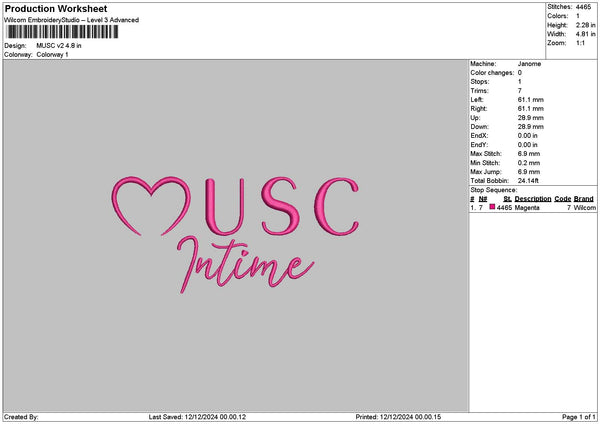Click the Max Stitch 6.9 mm value
This screenshot has height=424, width=600.
coord(529,153)
